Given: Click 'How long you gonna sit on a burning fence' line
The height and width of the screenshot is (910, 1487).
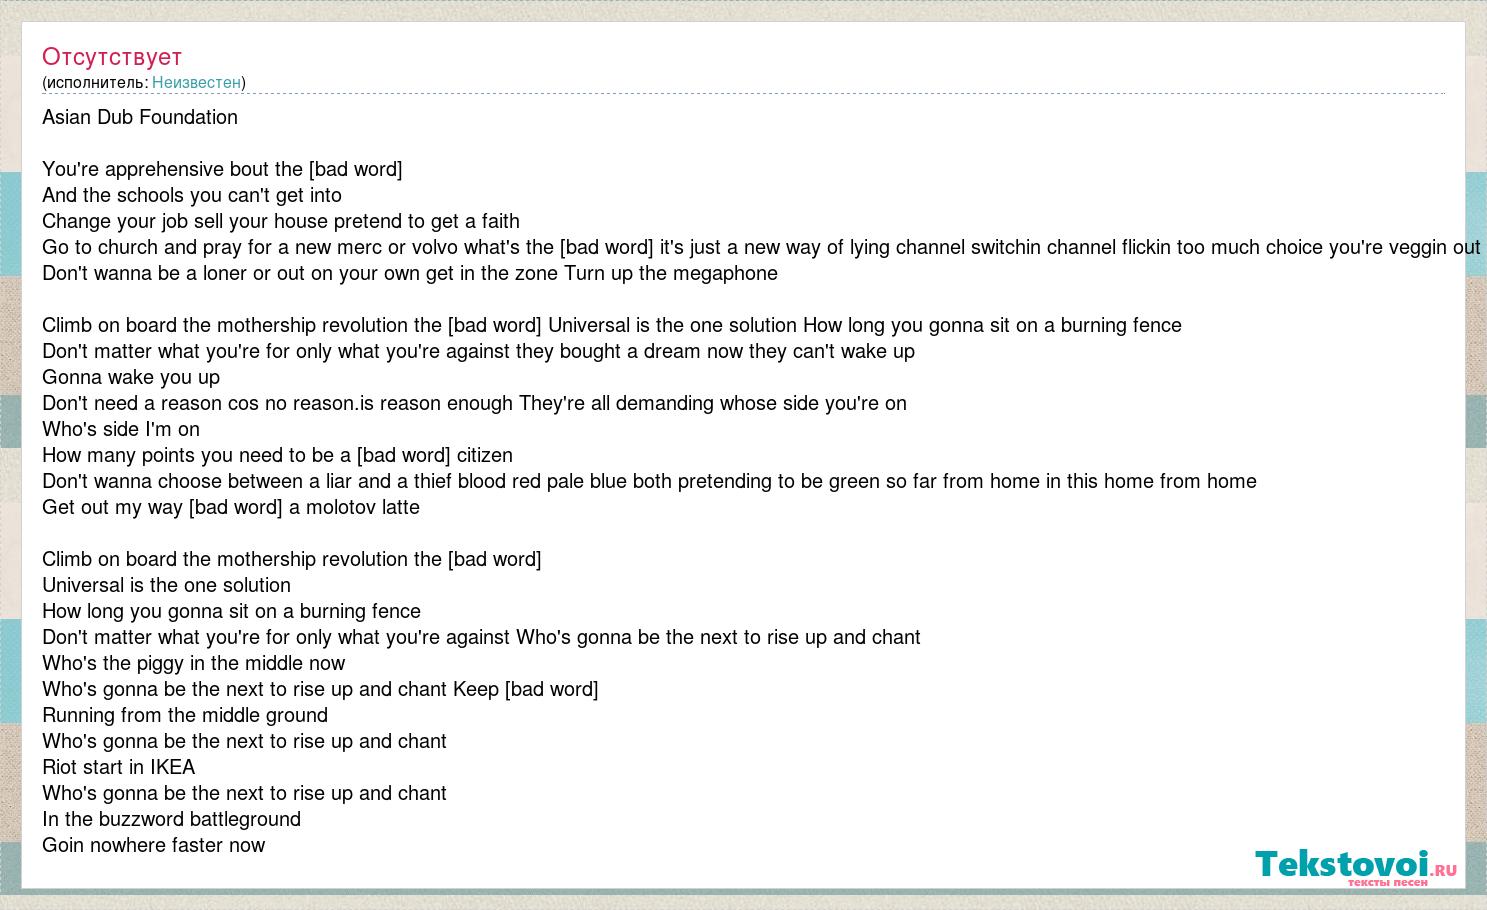Looking at the screenshot, I should pos(232,611).
